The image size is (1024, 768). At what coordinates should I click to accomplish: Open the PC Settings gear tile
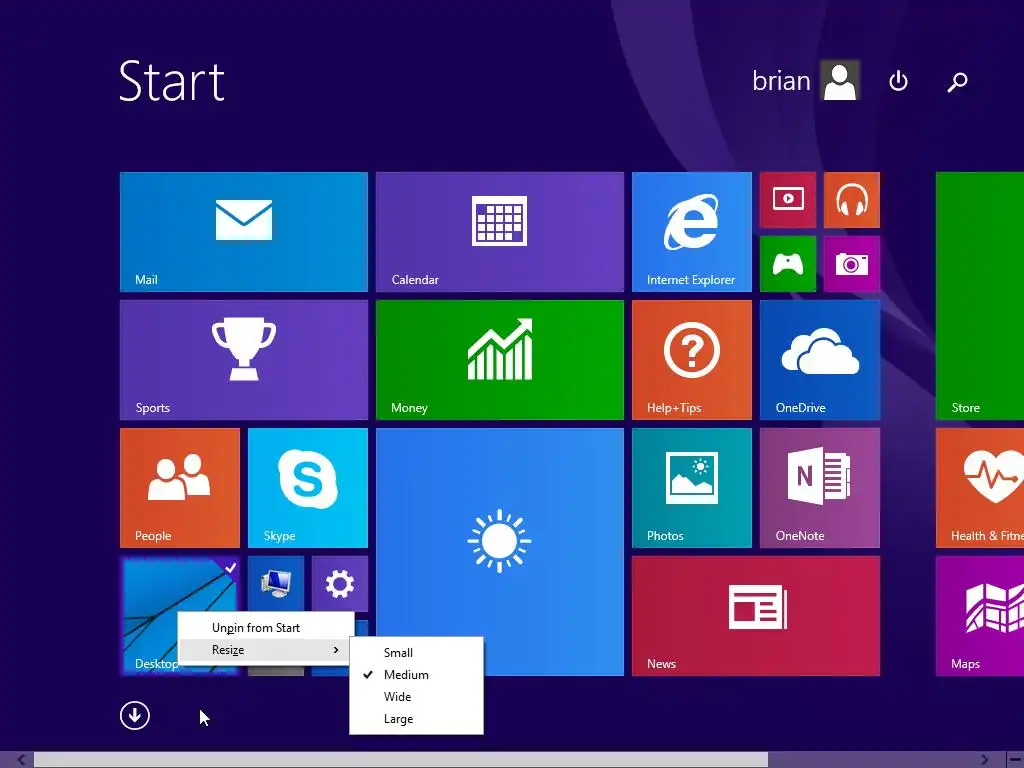click(340, 583)
